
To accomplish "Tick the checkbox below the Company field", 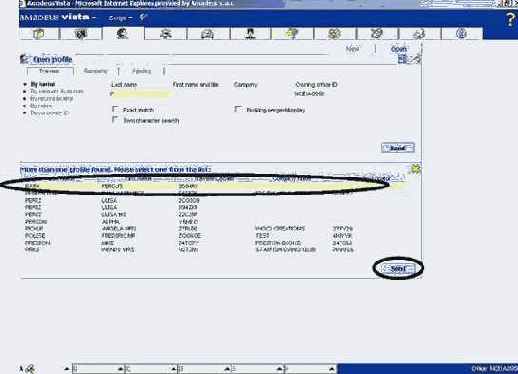I will [x=238, y=109].
